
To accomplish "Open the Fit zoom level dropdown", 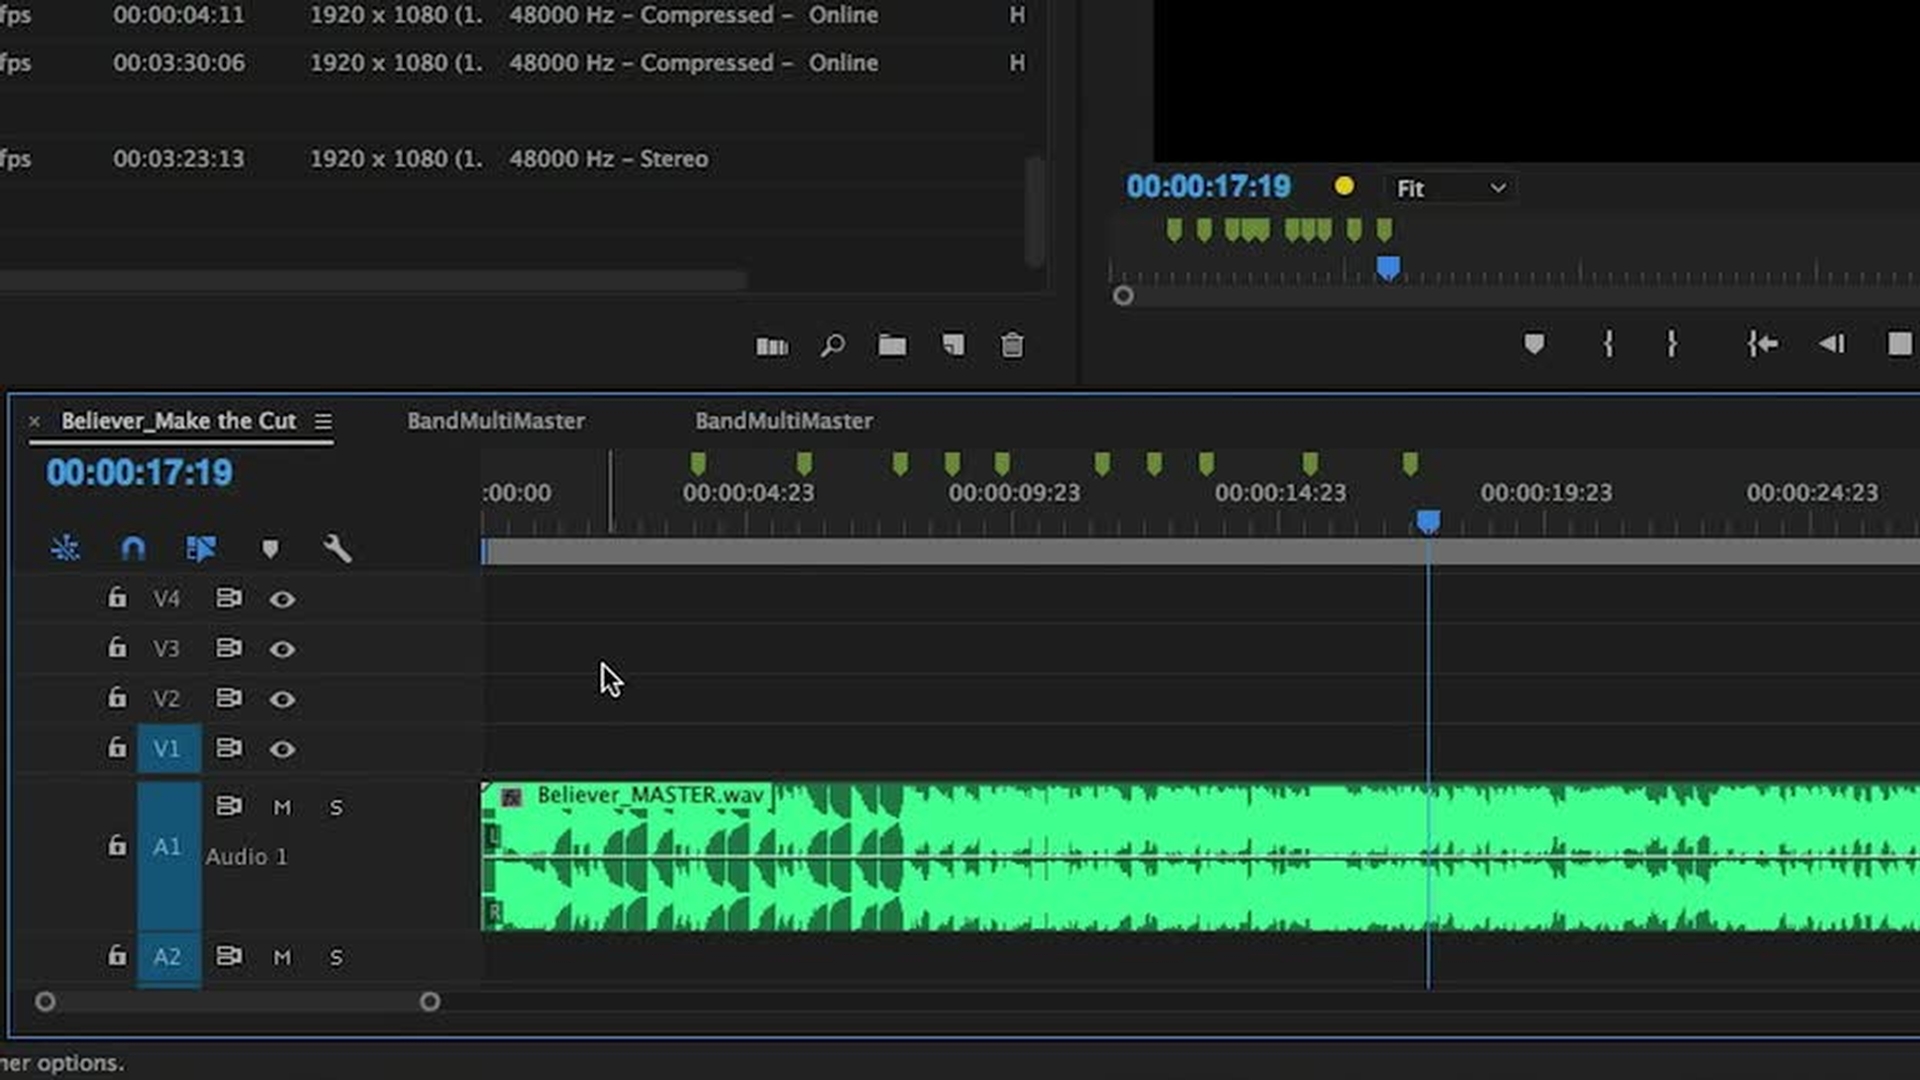I will (1450, 188).
